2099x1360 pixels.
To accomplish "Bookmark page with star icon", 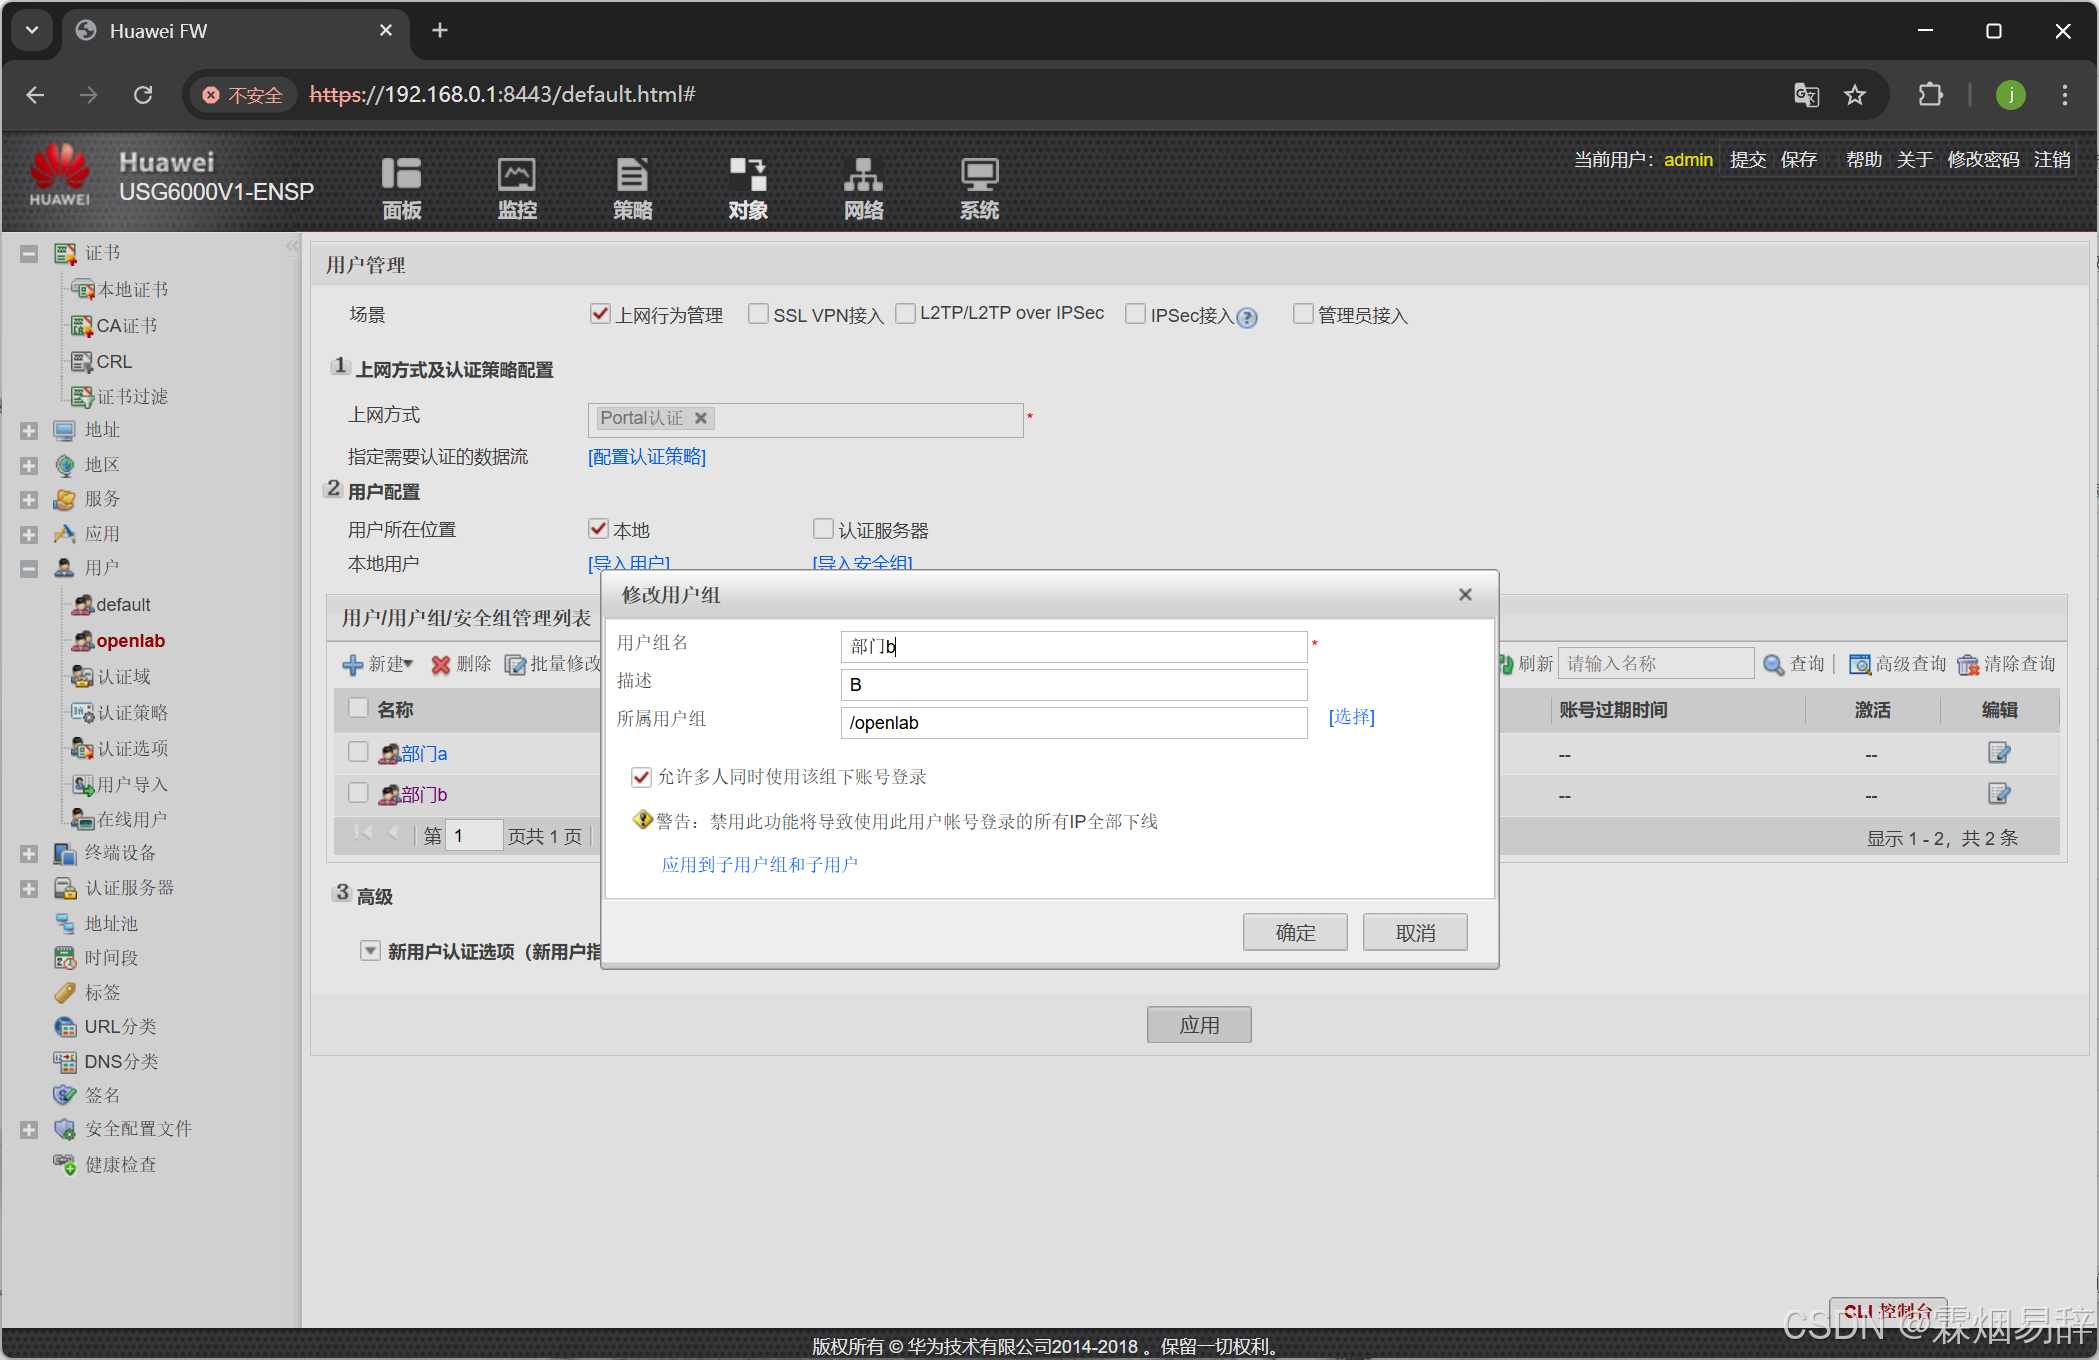I will pos(1855,95).
